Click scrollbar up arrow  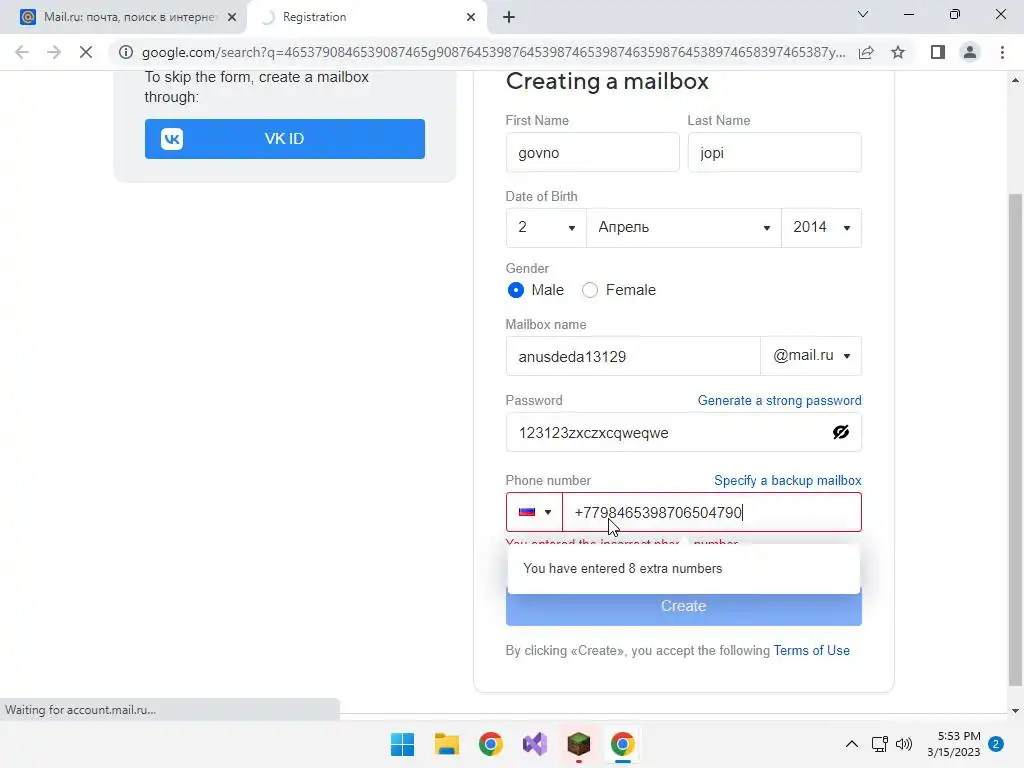tap(1015, 80)
